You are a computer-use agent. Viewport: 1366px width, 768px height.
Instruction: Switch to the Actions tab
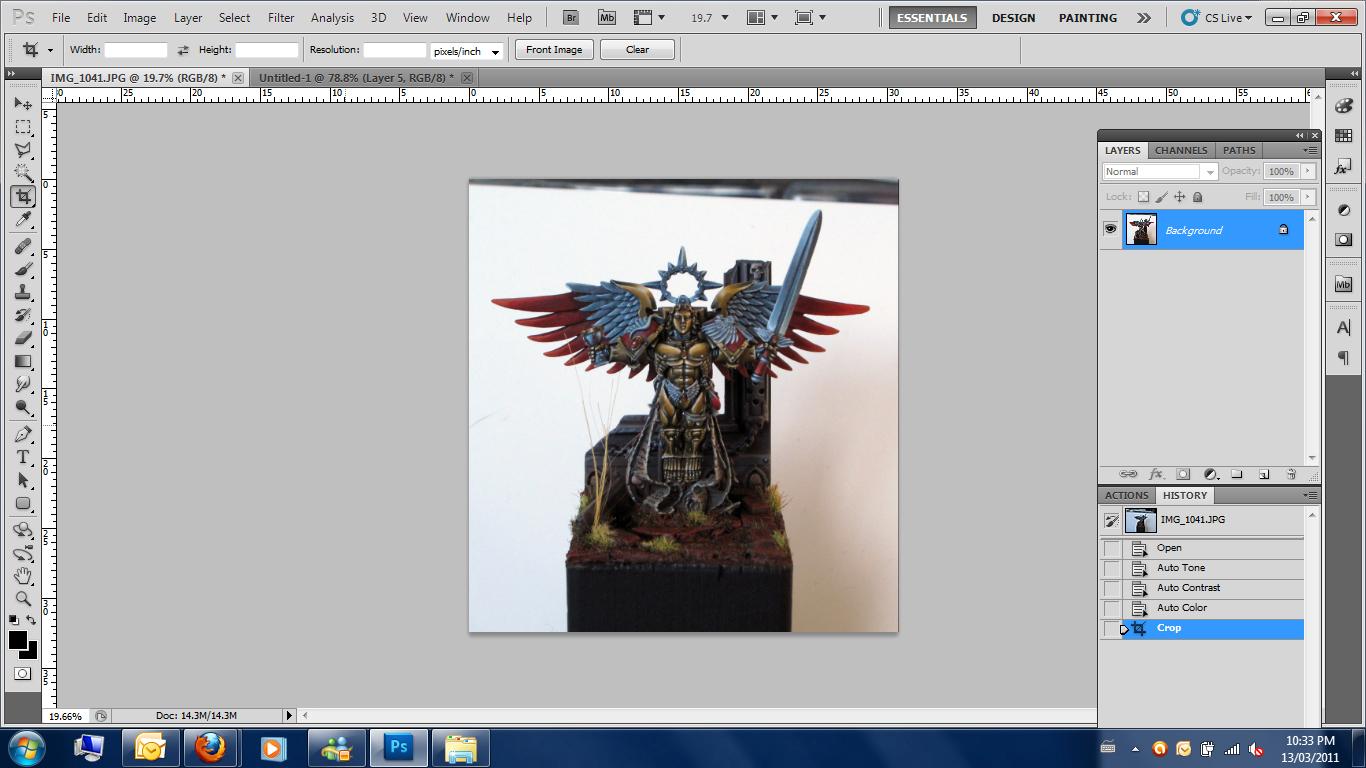pyautogui.click(x=1126, y=495)
